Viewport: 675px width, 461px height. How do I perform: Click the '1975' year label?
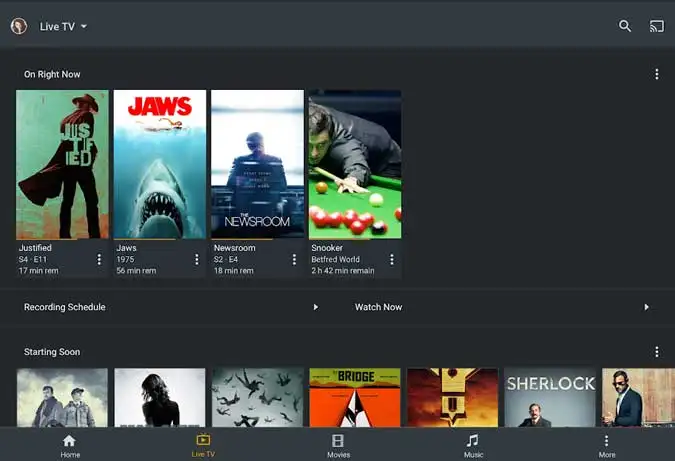click(125, 259)
